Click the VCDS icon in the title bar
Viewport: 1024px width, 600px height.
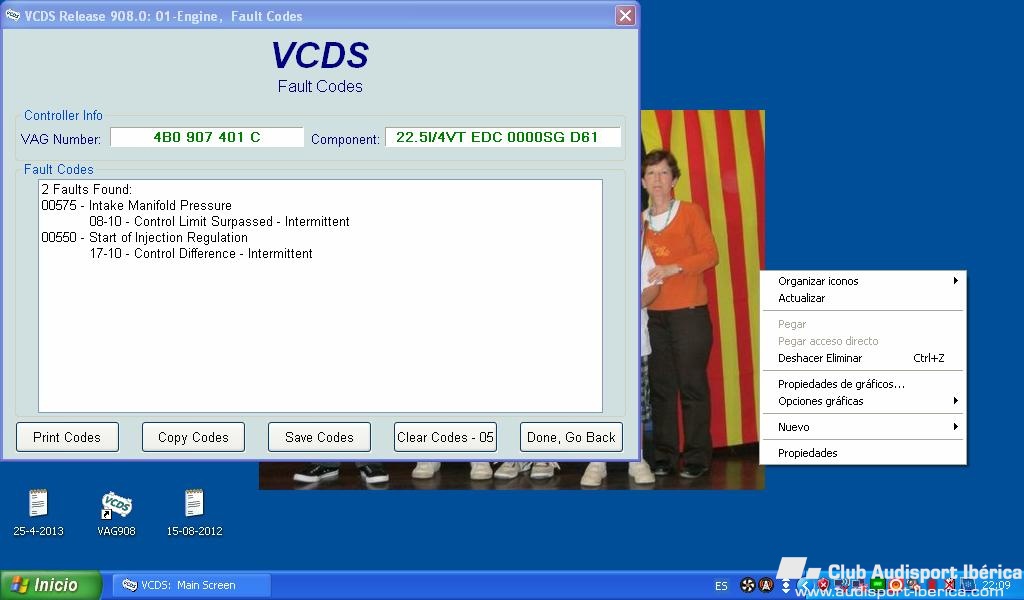[13, 15]
